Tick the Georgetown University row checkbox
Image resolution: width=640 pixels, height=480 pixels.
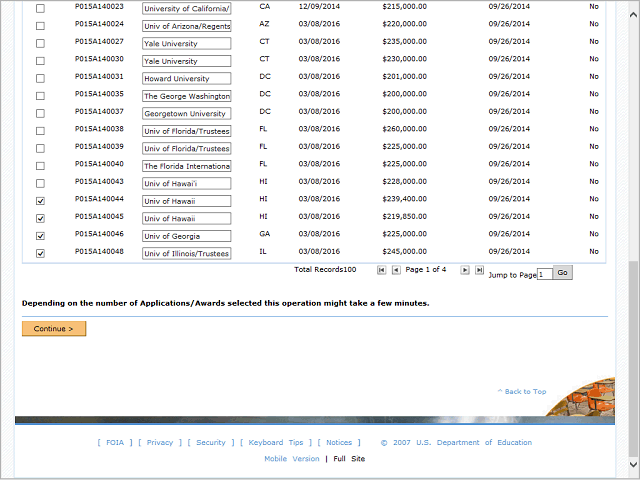[40, 113]
